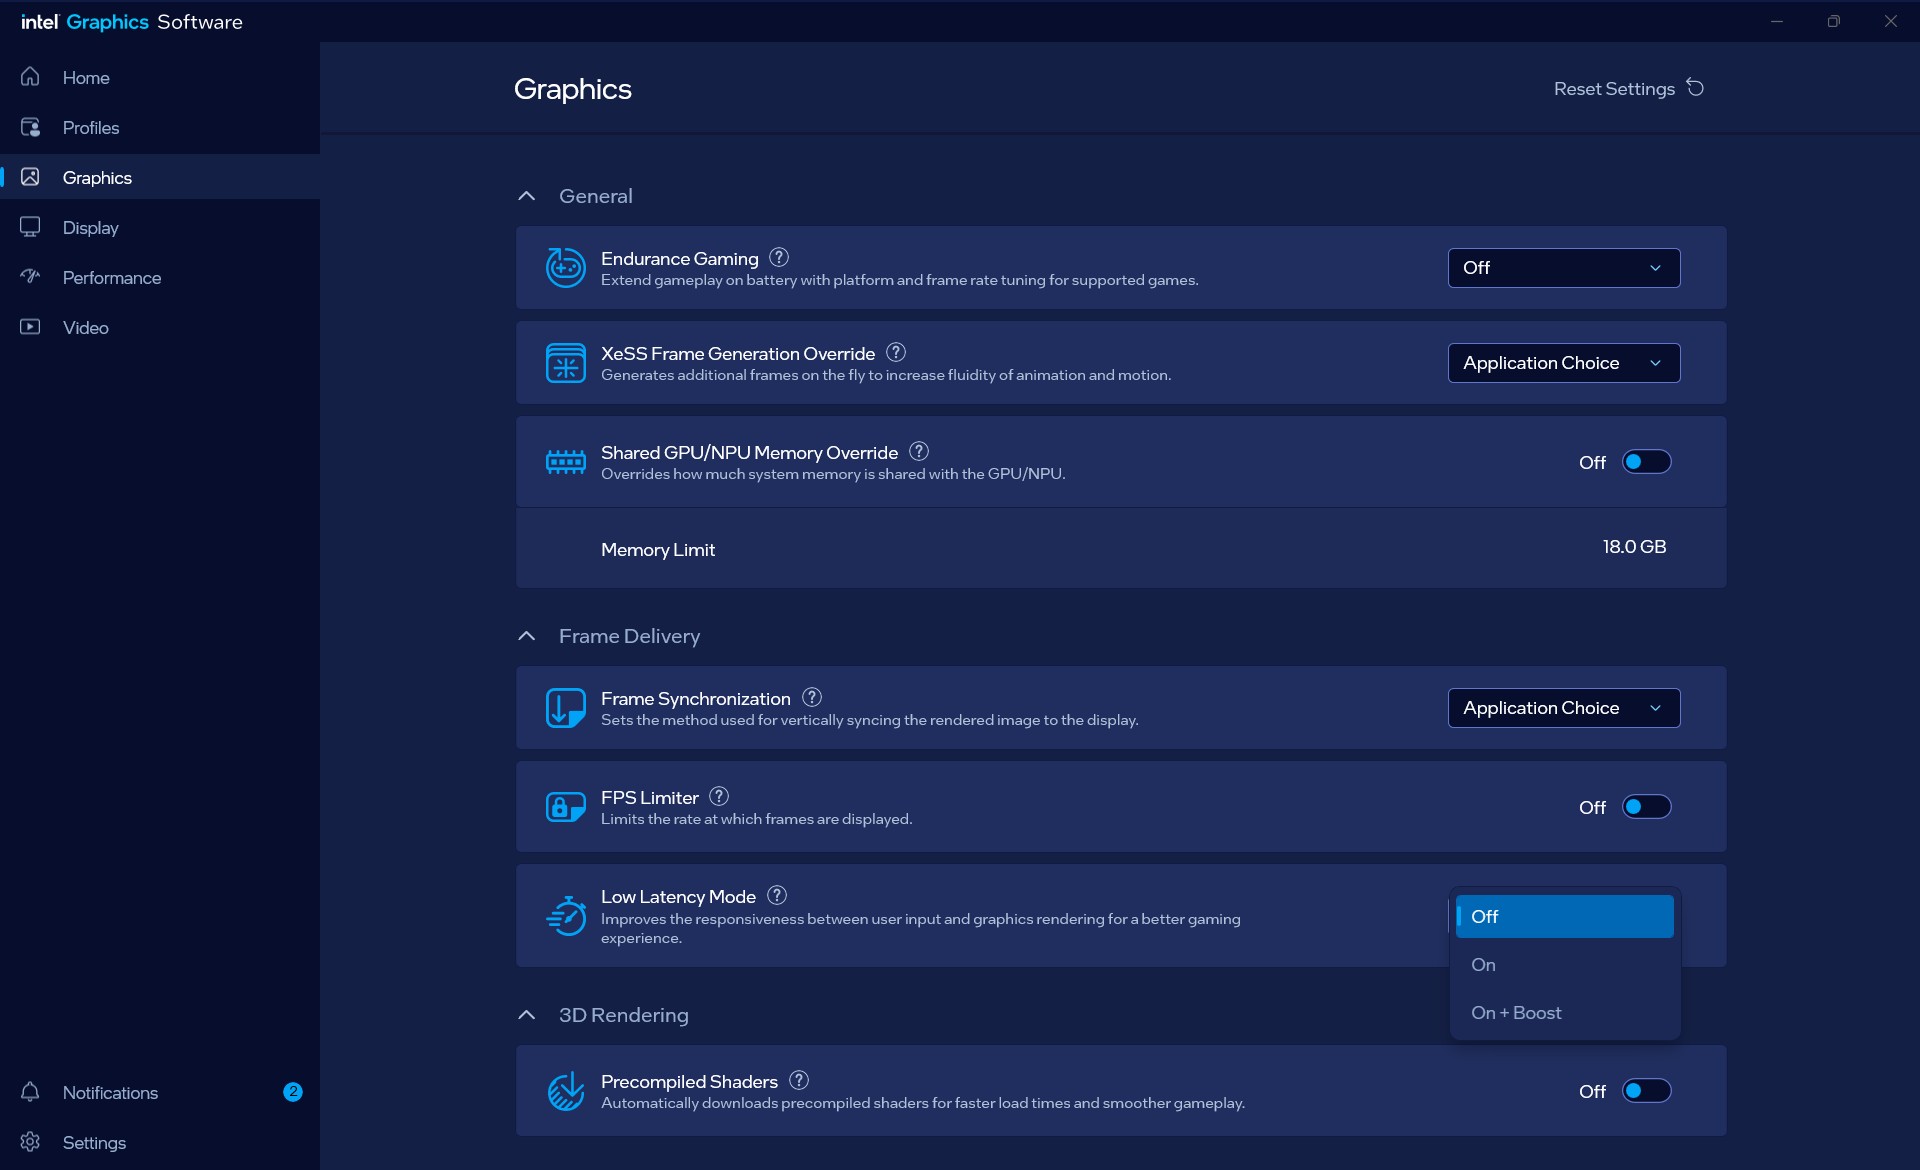Open the Endurance Gaming dropdown
1920x1170 pixels.
point(1564,268)
